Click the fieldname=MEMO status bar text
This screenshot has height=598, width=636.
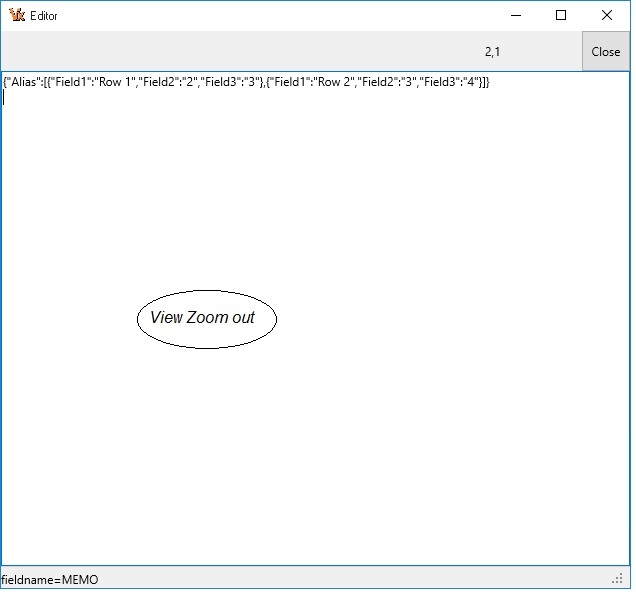[x=49, y=579]
